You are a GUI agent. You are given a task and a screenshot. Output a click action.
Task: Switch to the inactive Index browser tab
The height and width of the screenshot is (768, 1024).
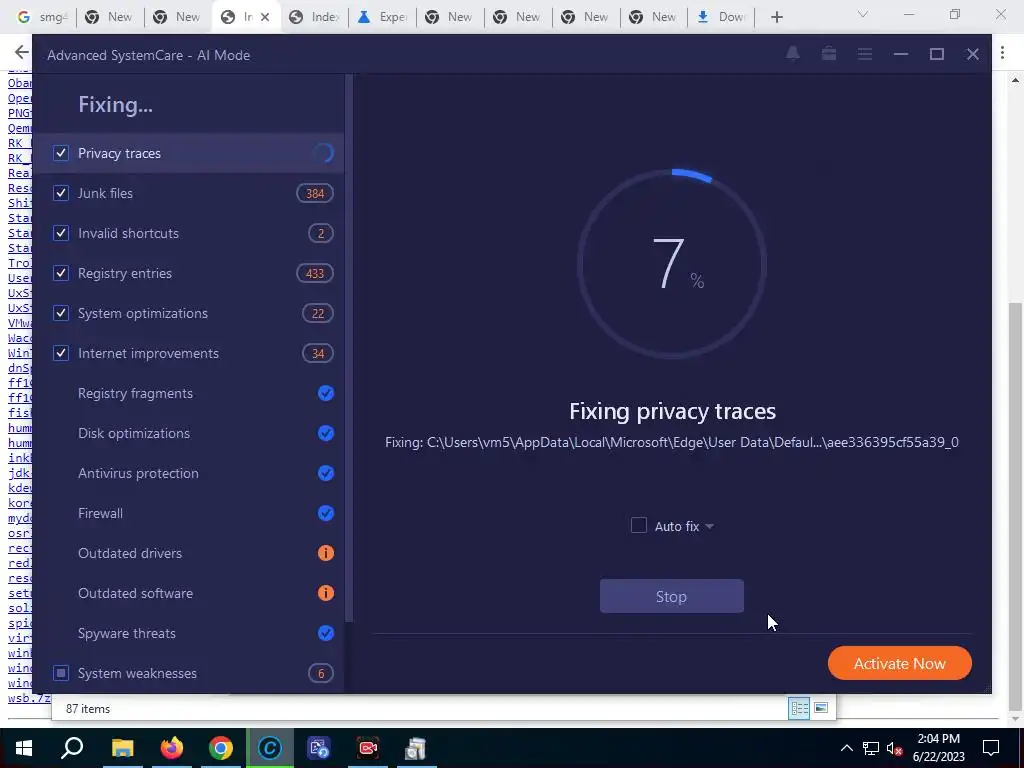(x=314, y=17)
